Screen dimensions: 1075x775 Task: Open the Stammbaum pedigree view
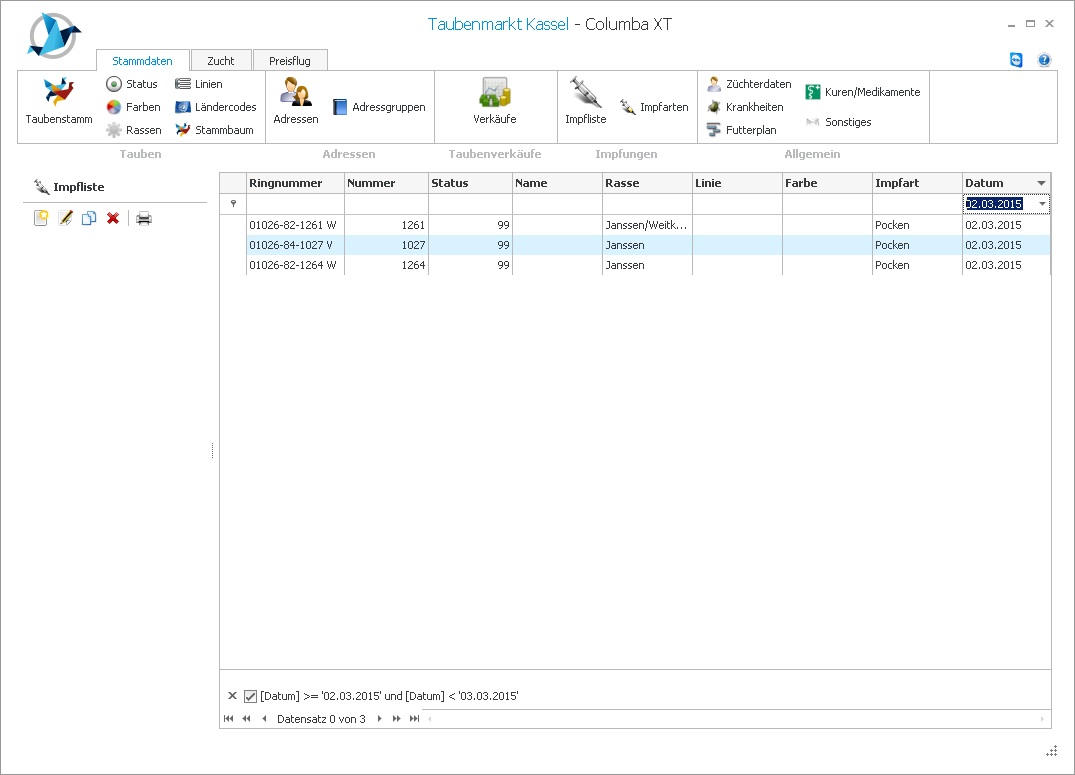point(214,130)
